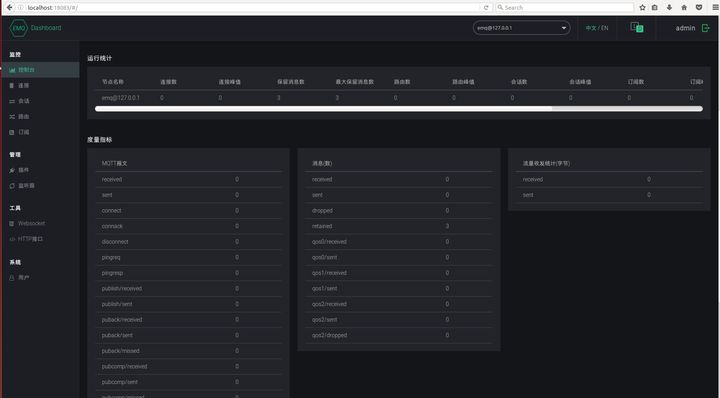Click the qos0/received metric row
The height and width of the screenshot is (398, 720).
point(399,242)
